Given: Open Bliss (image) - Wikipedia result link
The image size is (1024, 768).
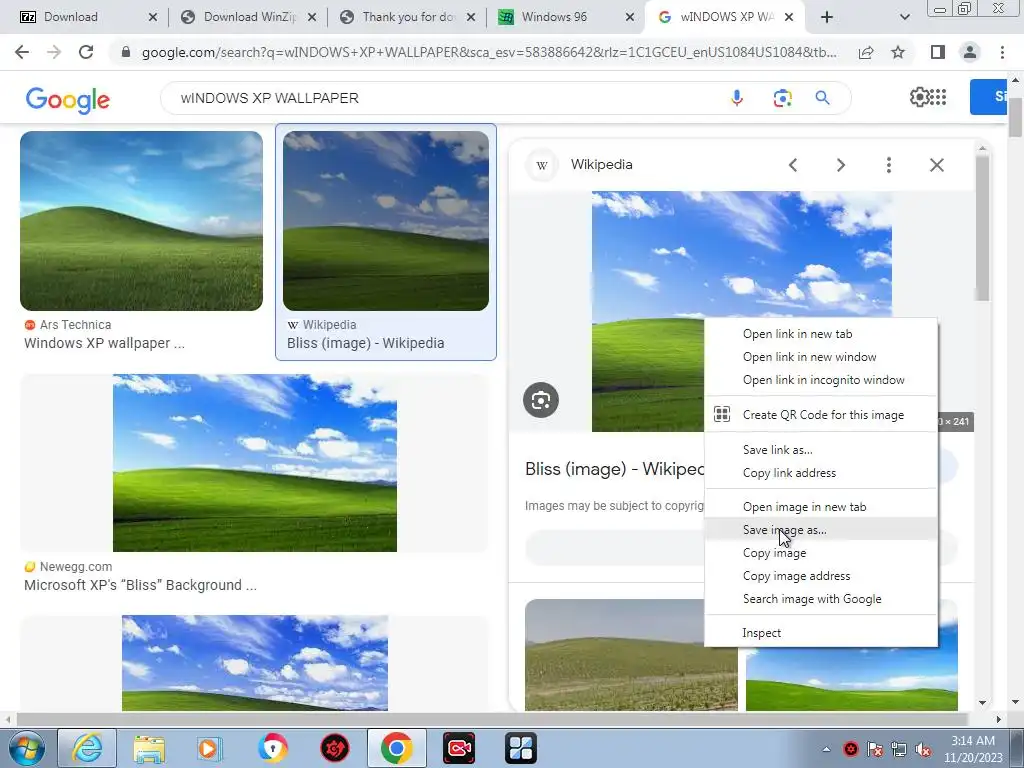Looking at the screenshot, I should tap(366, 343).
